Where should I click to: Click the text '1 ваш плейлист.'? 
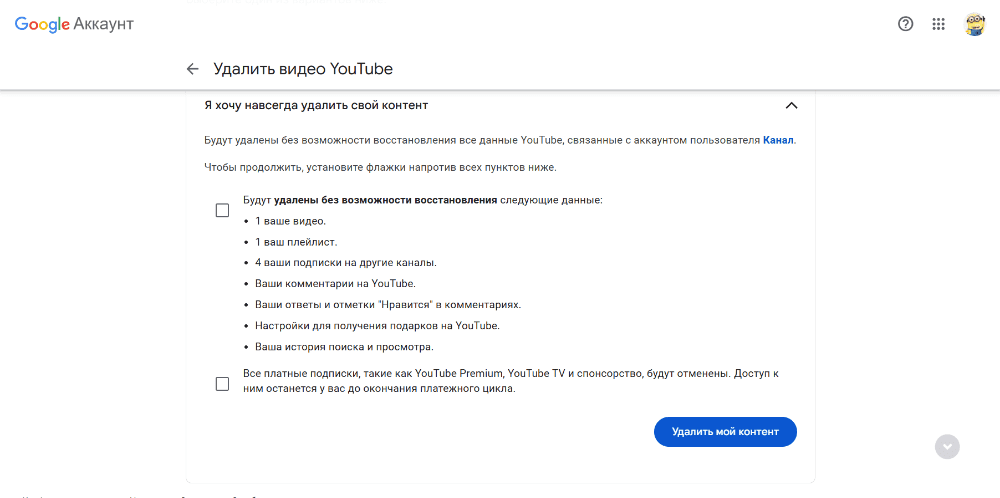click(x=296, y=242)
